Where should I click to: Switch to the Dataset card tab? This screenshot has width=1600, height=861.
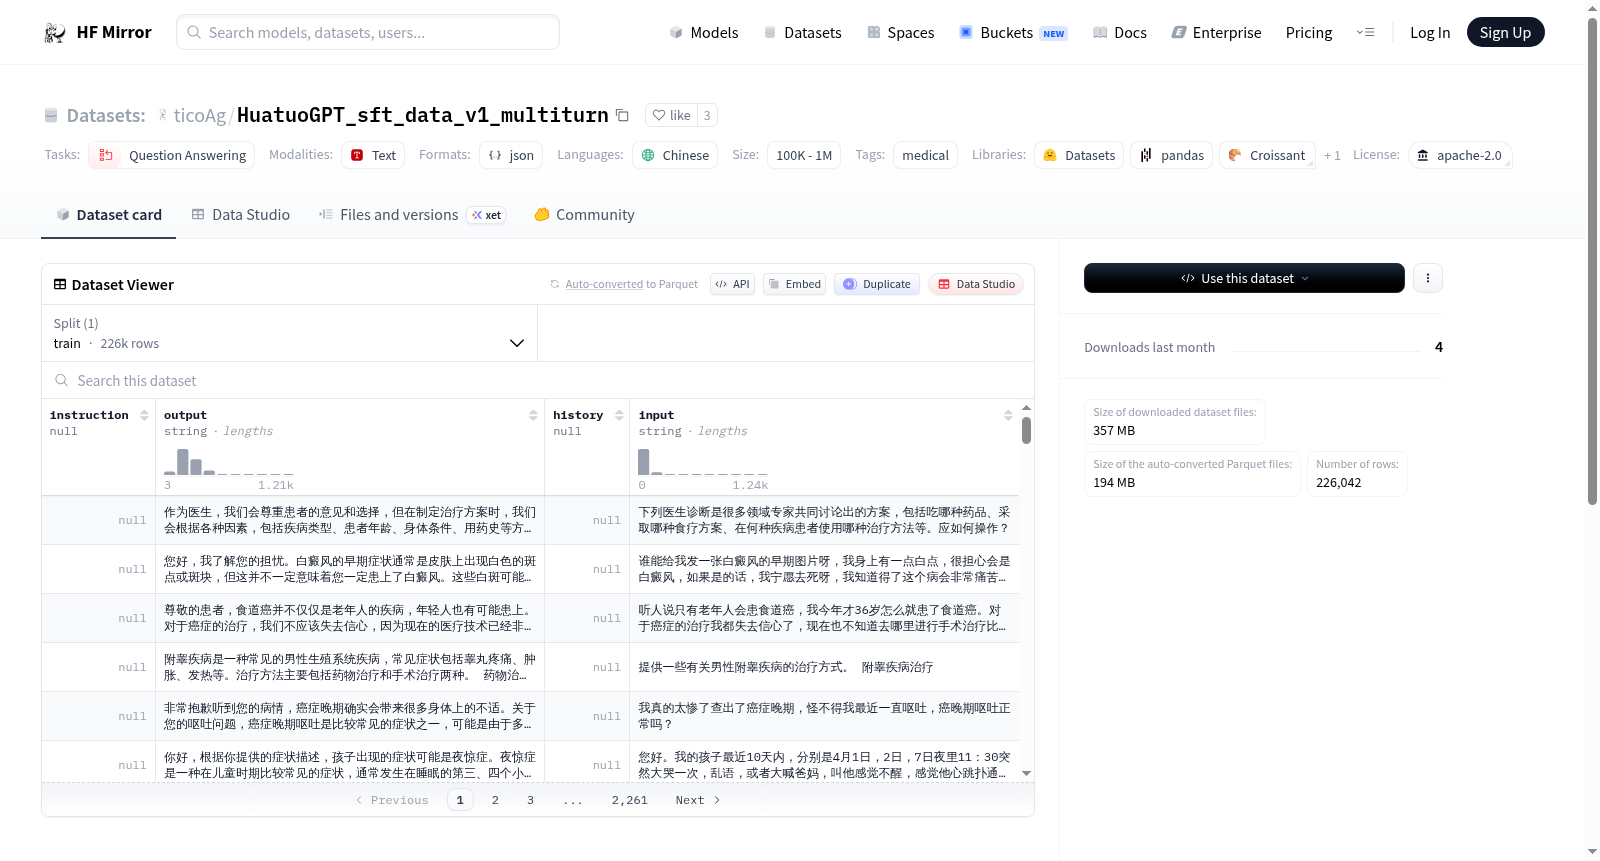tap(109, 215)
